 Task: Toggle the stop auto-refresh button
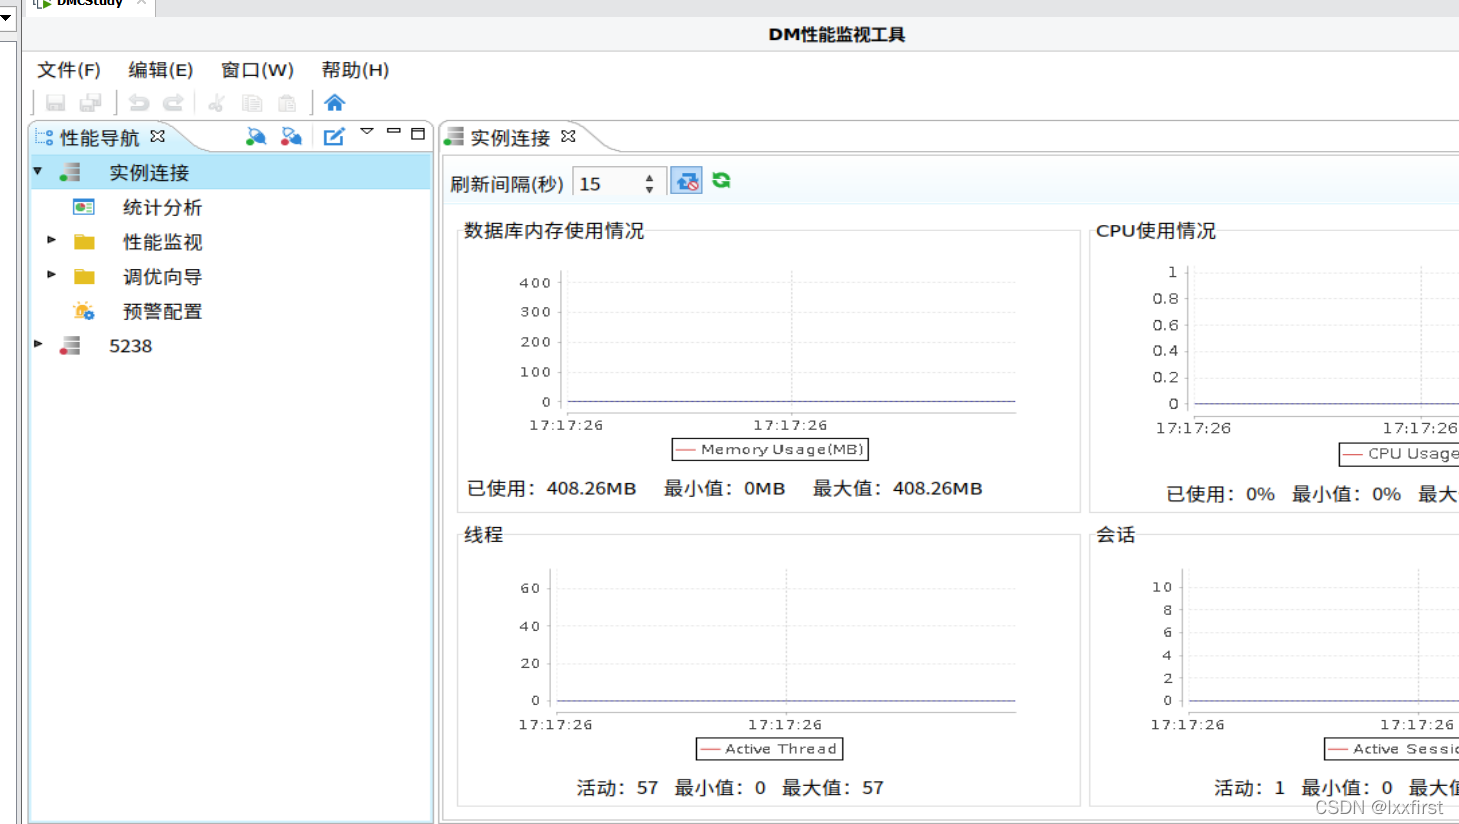tap(686, 181)
